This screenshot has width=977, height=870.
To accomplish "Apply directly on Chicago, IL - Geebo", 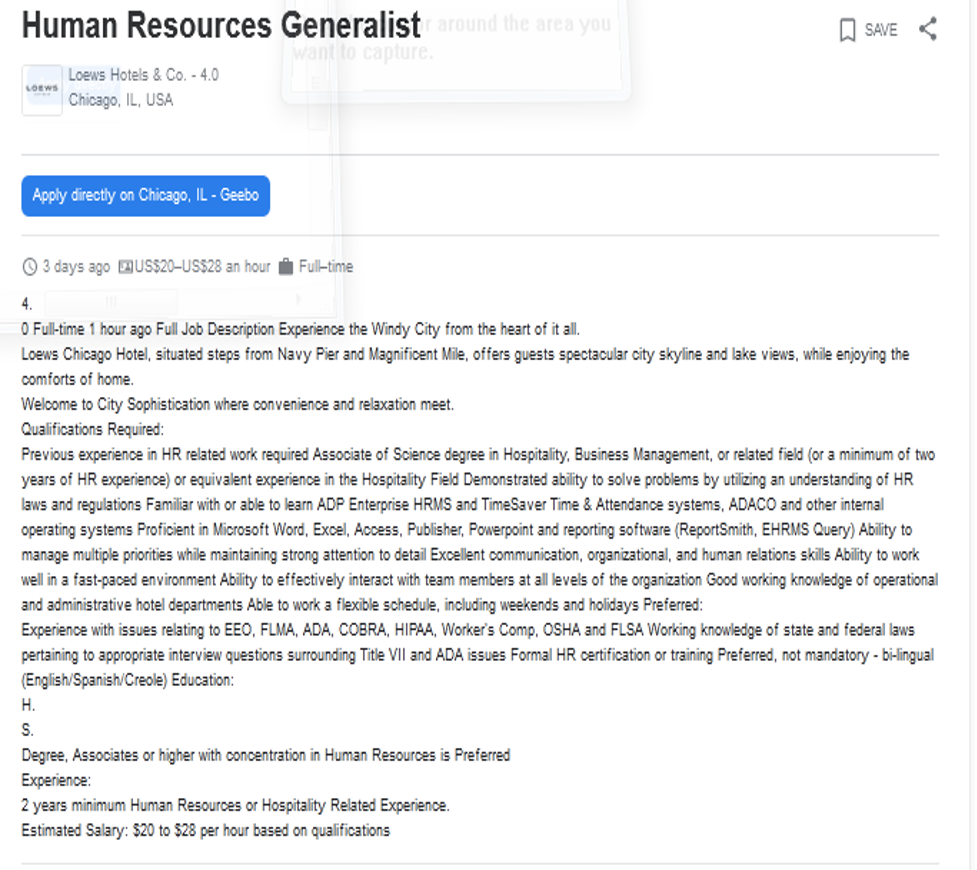I will pos(146,196).
